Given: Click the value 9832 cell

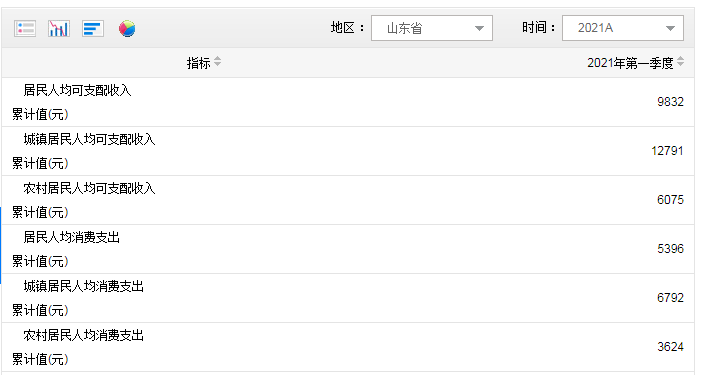Looking at the screenshot, I should [x=670, y=102].
